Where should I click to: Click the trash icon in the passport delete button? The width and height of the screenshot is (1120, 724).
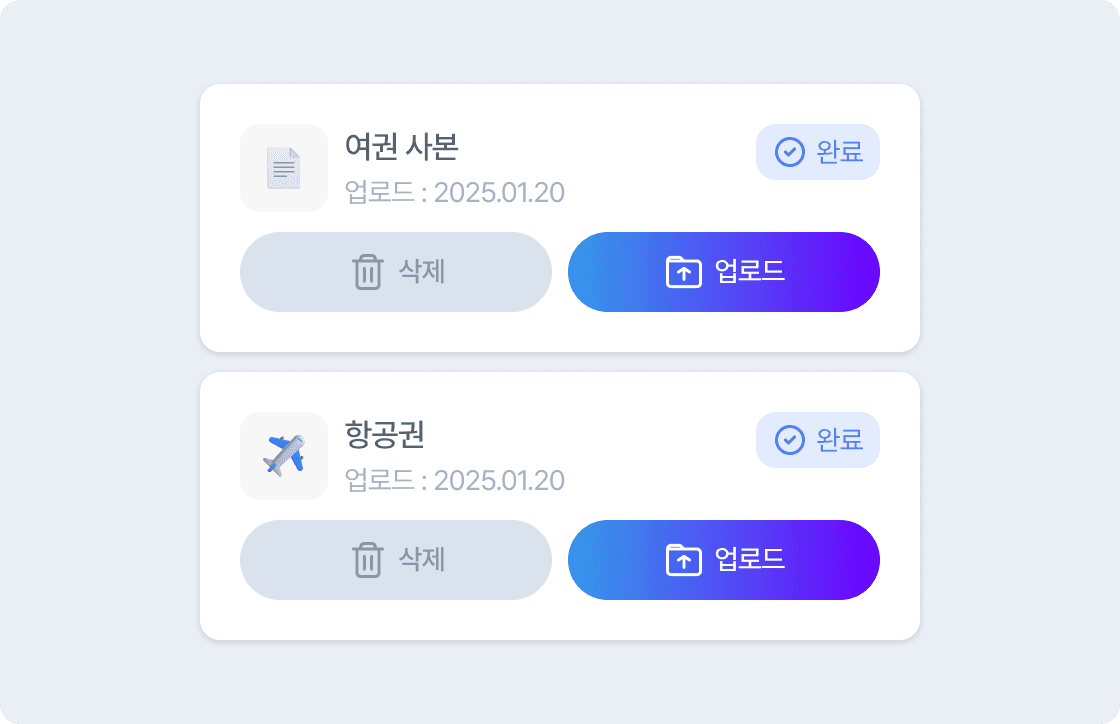(369, 271)
